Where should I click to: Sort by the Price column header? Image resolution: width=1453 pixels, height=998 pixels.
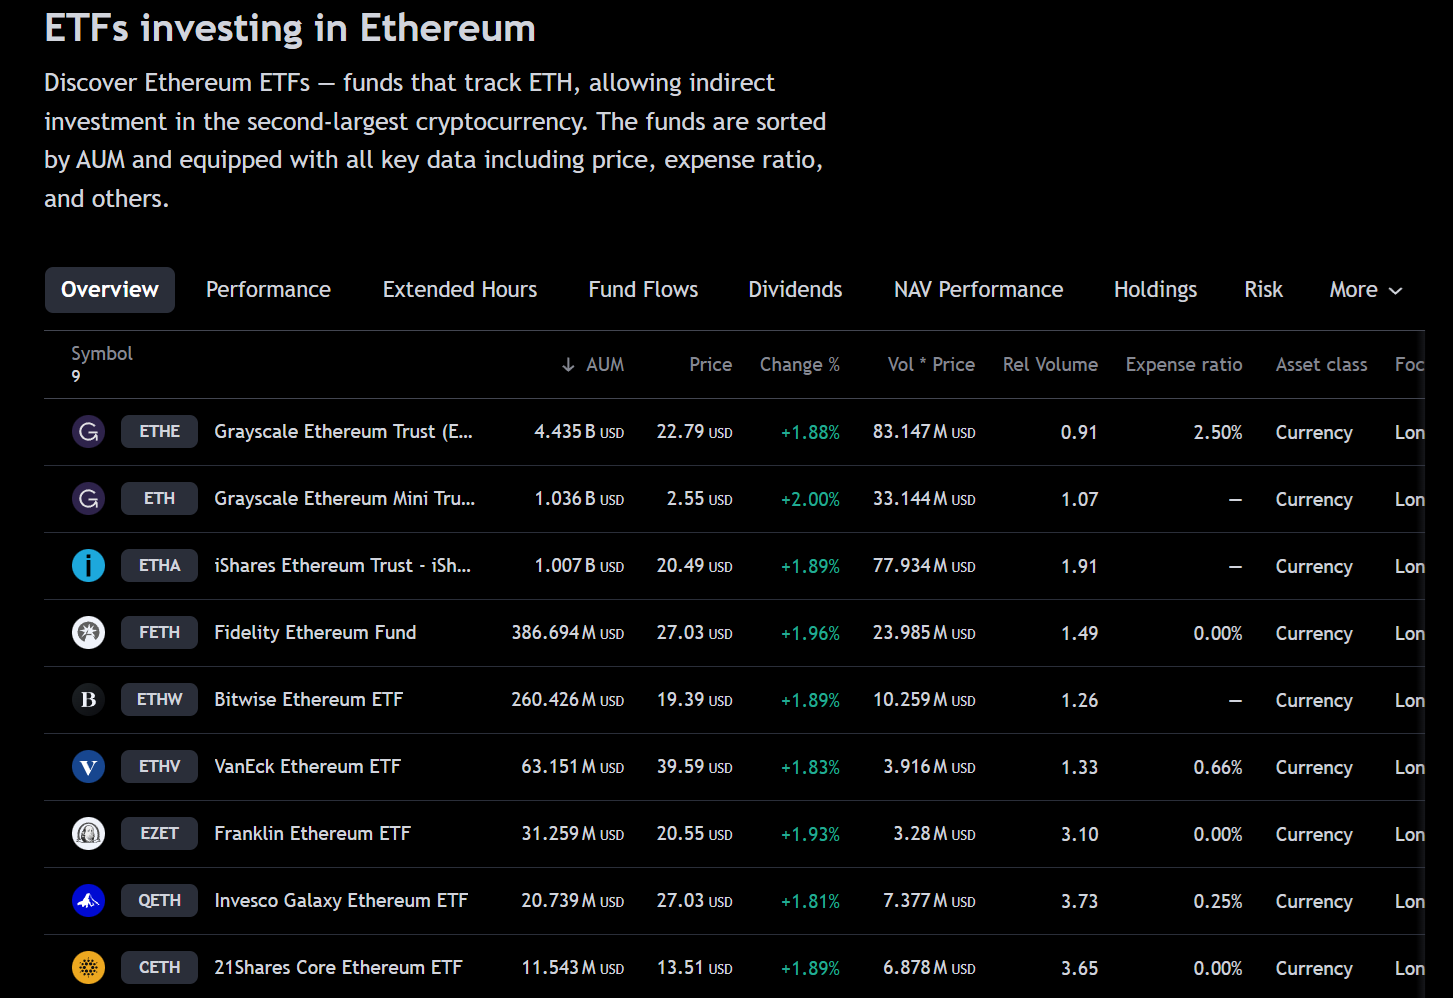pyautogui.click(x=710, y=365)
